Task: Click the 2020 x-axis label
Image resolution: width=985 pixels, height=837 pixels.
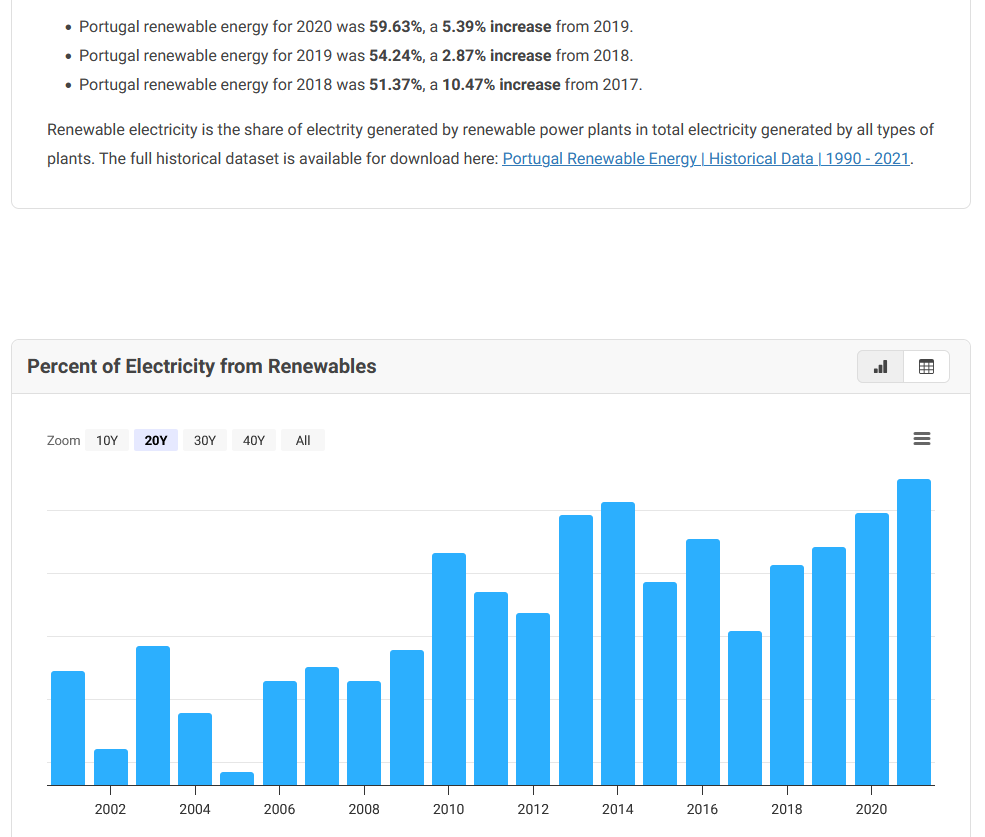Action: pos(871,809)
